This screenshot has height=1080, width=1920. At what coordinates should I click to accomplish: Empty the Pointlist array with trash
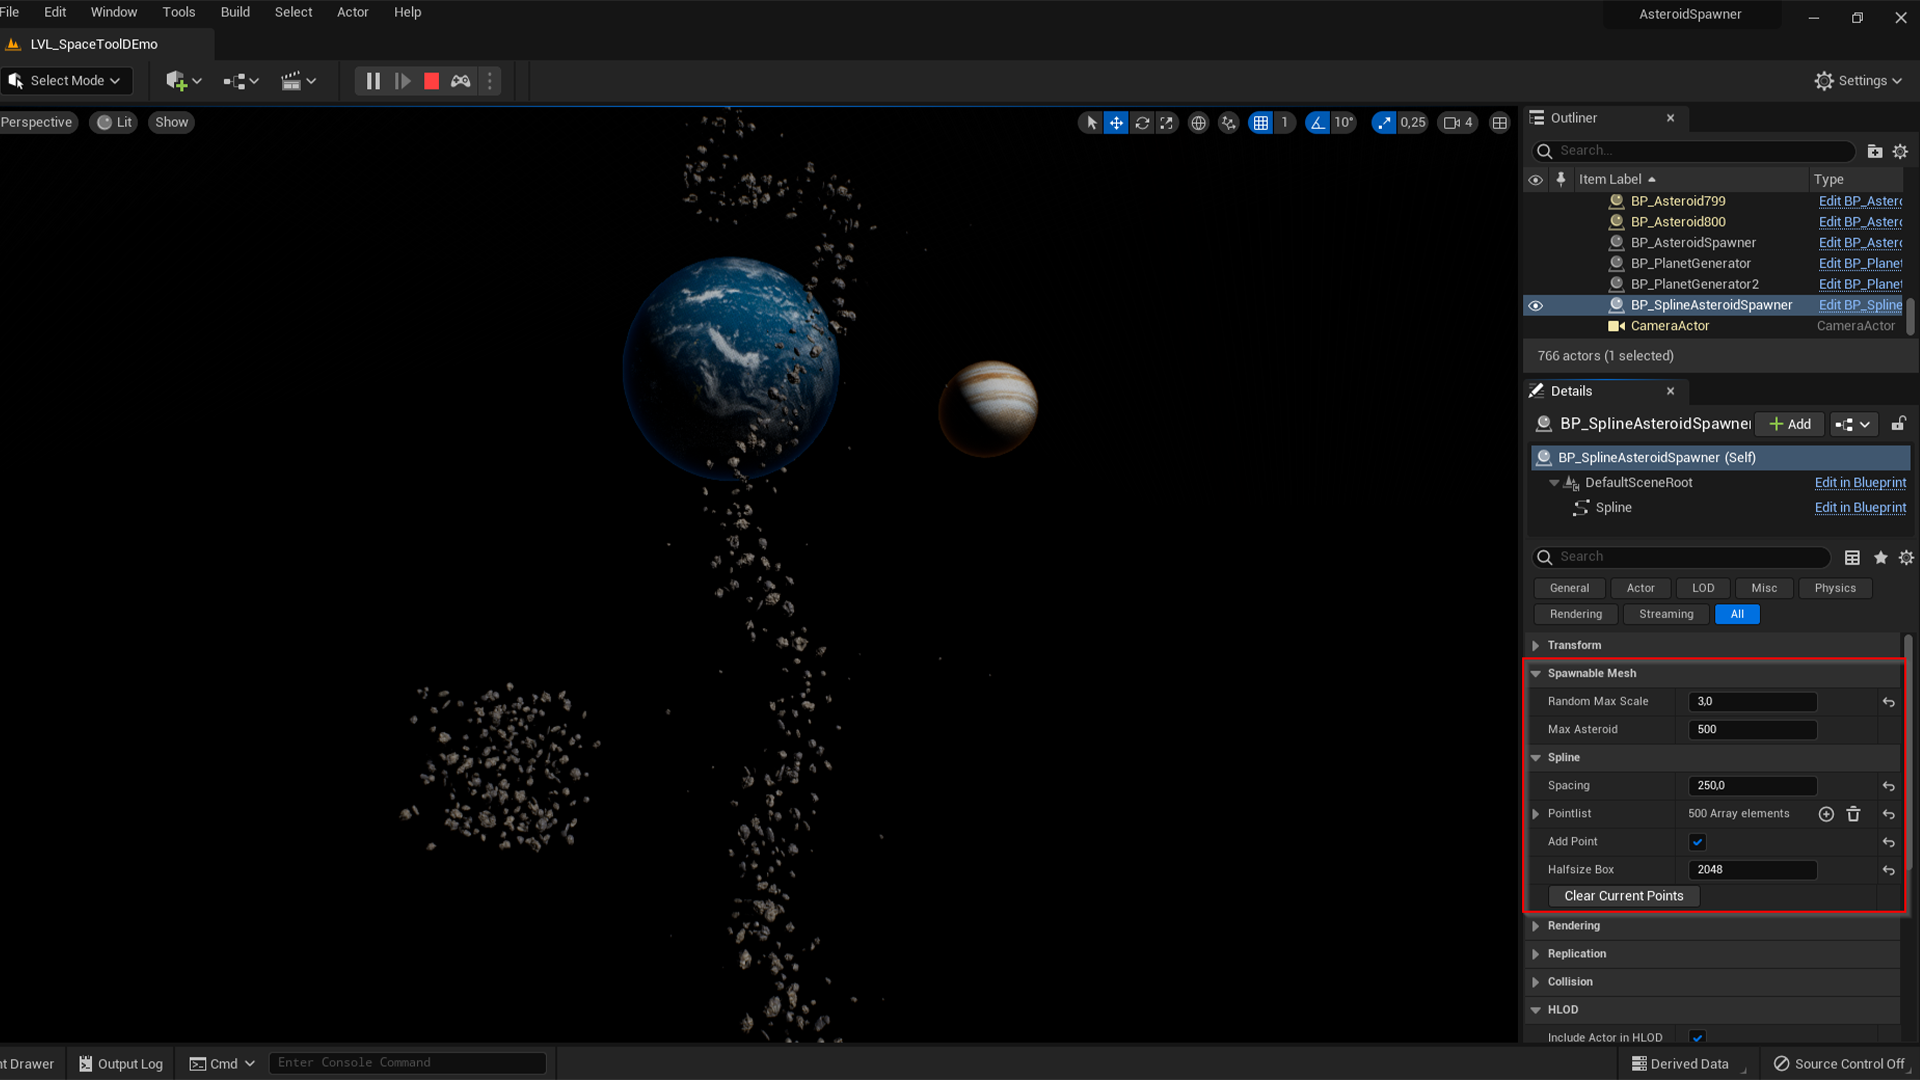(x=1853, y=814)
